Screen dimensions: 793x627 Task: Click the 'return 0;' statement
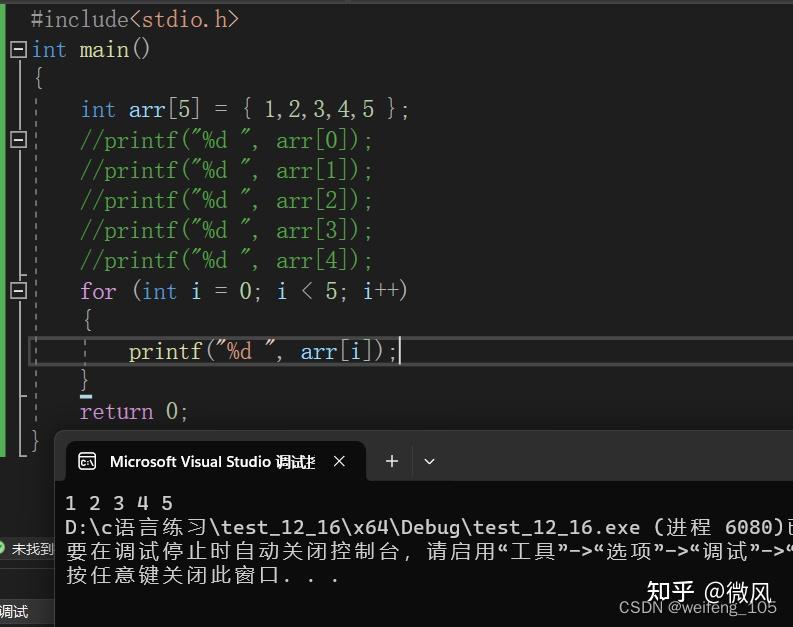coord(134,411)
